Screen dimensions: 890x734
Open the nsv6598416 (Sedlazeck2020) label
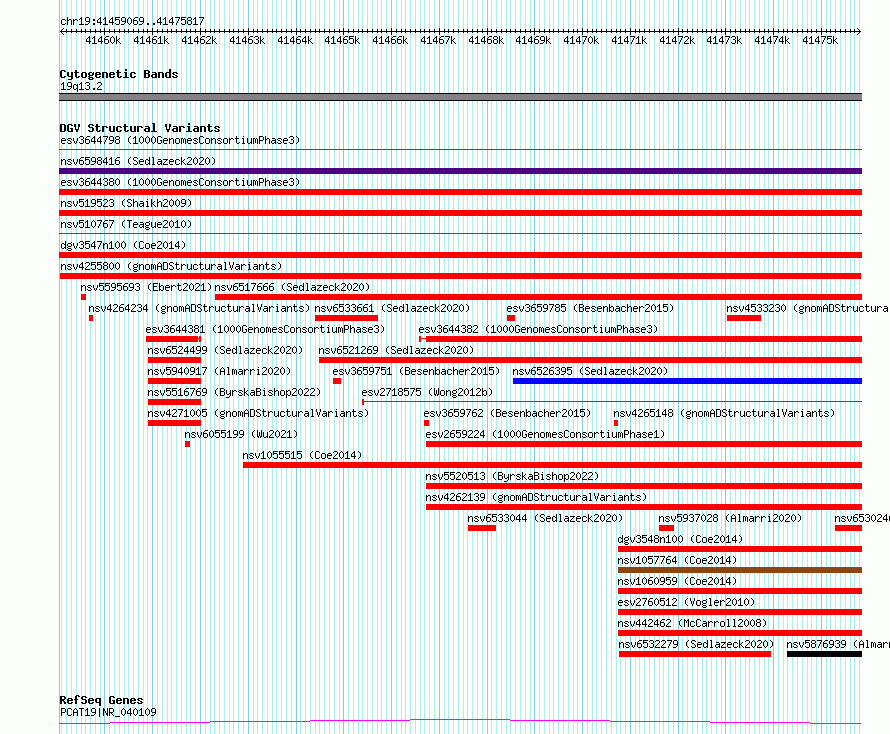(138, 161)
